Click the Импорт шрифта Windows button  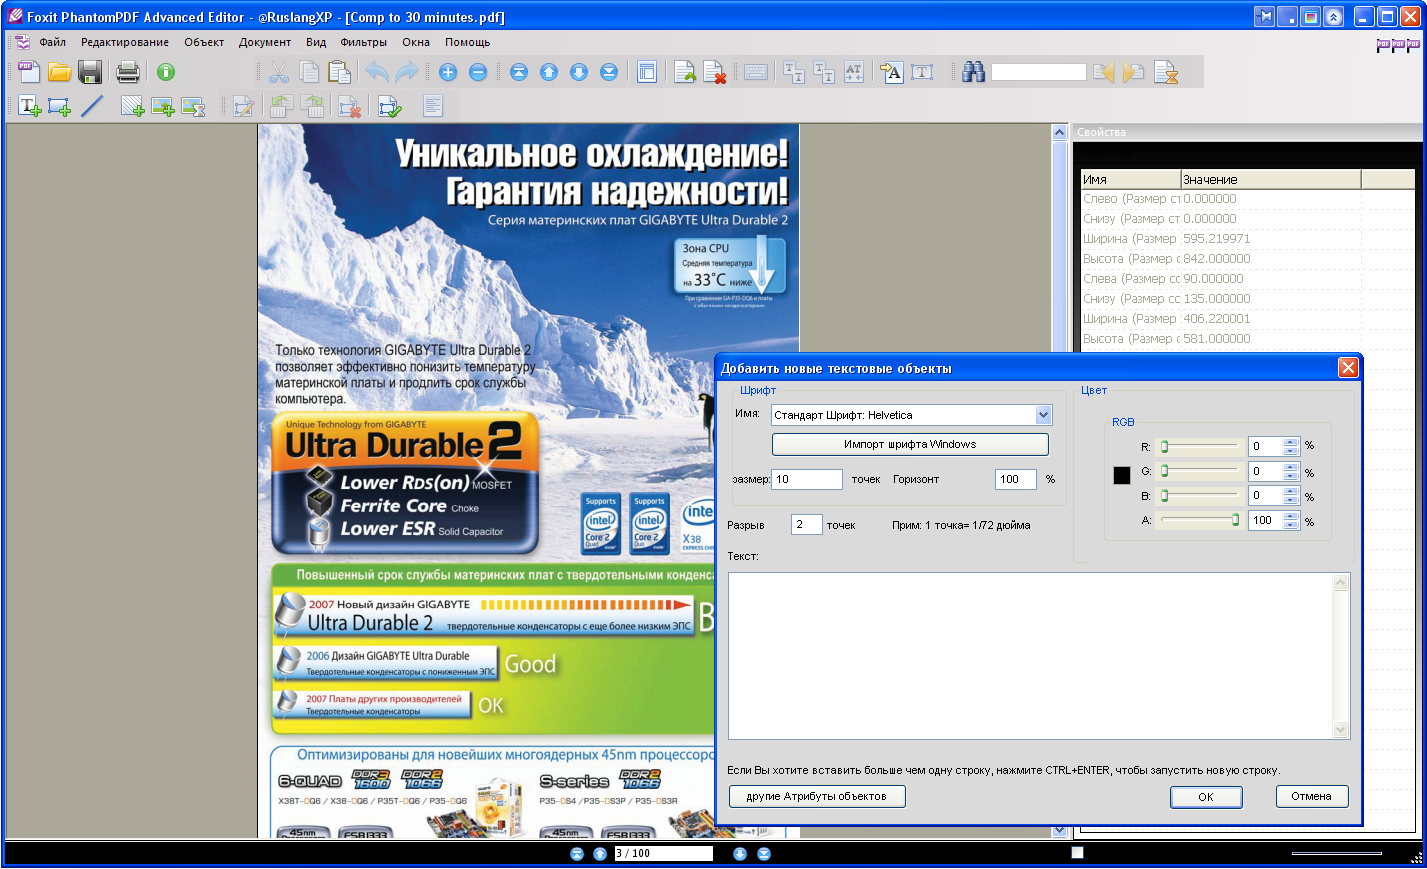pyautogui.click(x=910, y=444)
